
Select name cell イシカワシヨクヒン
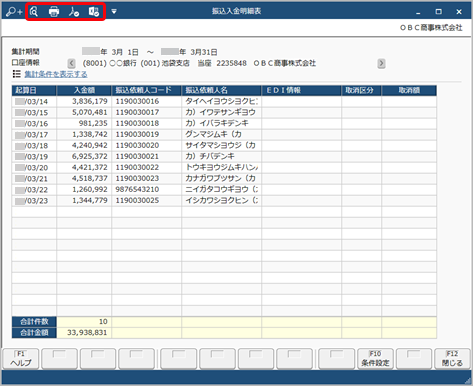point(221,200)
